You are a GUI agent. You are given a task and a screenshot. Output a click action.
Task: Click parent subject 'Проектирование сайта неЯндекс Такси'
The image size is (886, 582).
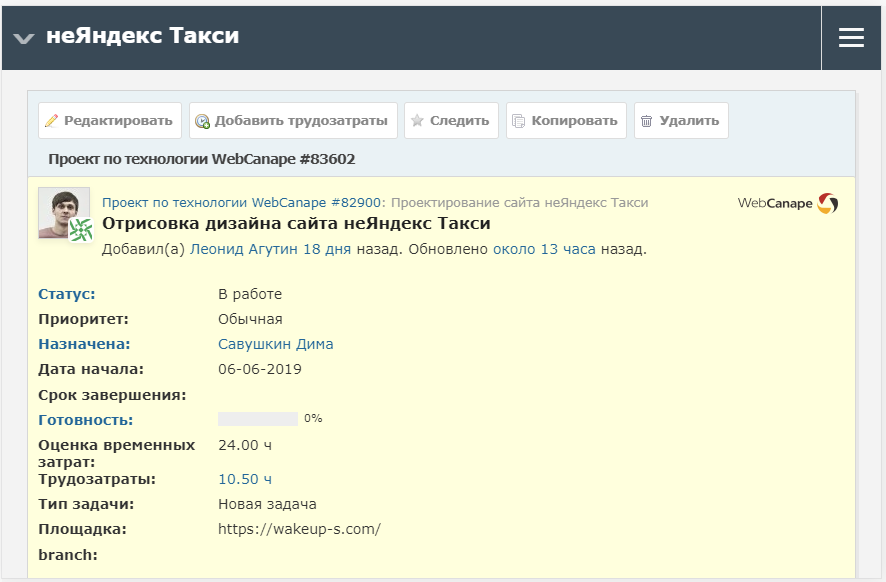(520, 202)
